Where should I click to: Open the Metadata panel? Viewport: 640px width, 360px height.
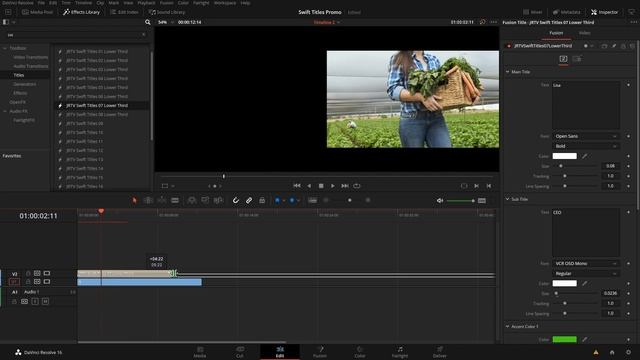pyautogui.click(x=567, y=12)
